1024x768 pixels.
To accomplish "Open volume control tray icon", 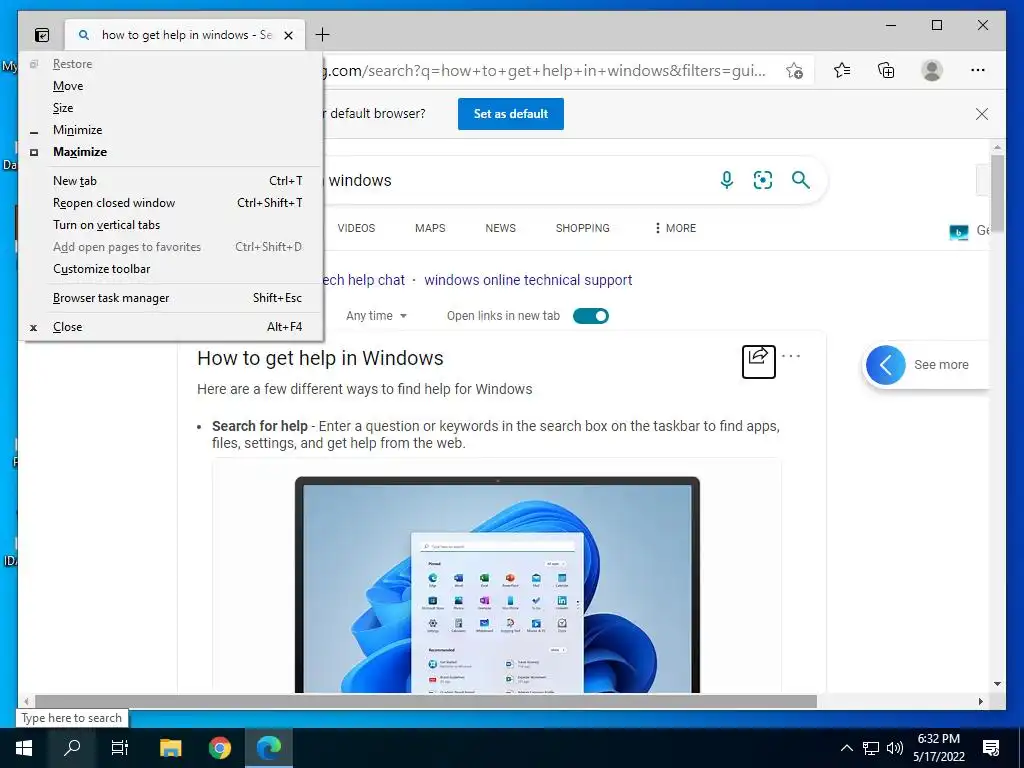I will point(895,748).
